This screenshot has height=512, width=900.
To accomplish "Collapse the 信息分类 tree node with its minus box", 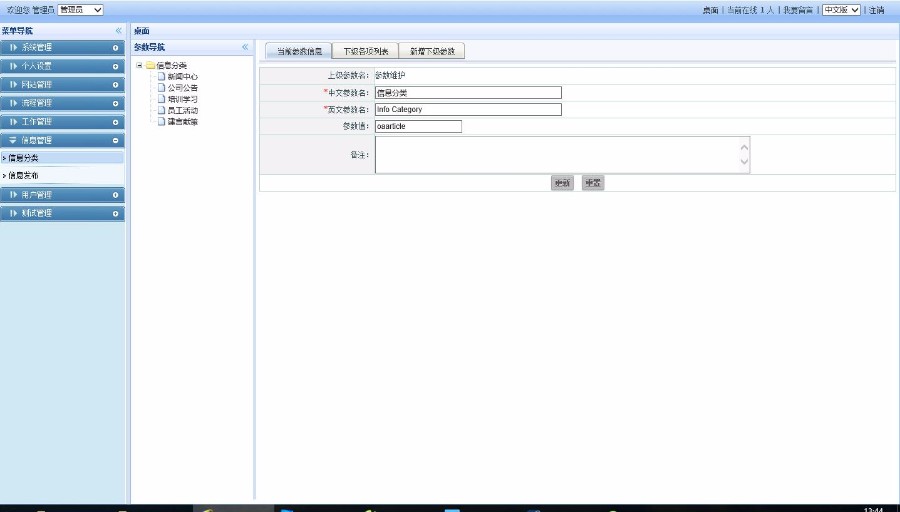I will 139,65.
